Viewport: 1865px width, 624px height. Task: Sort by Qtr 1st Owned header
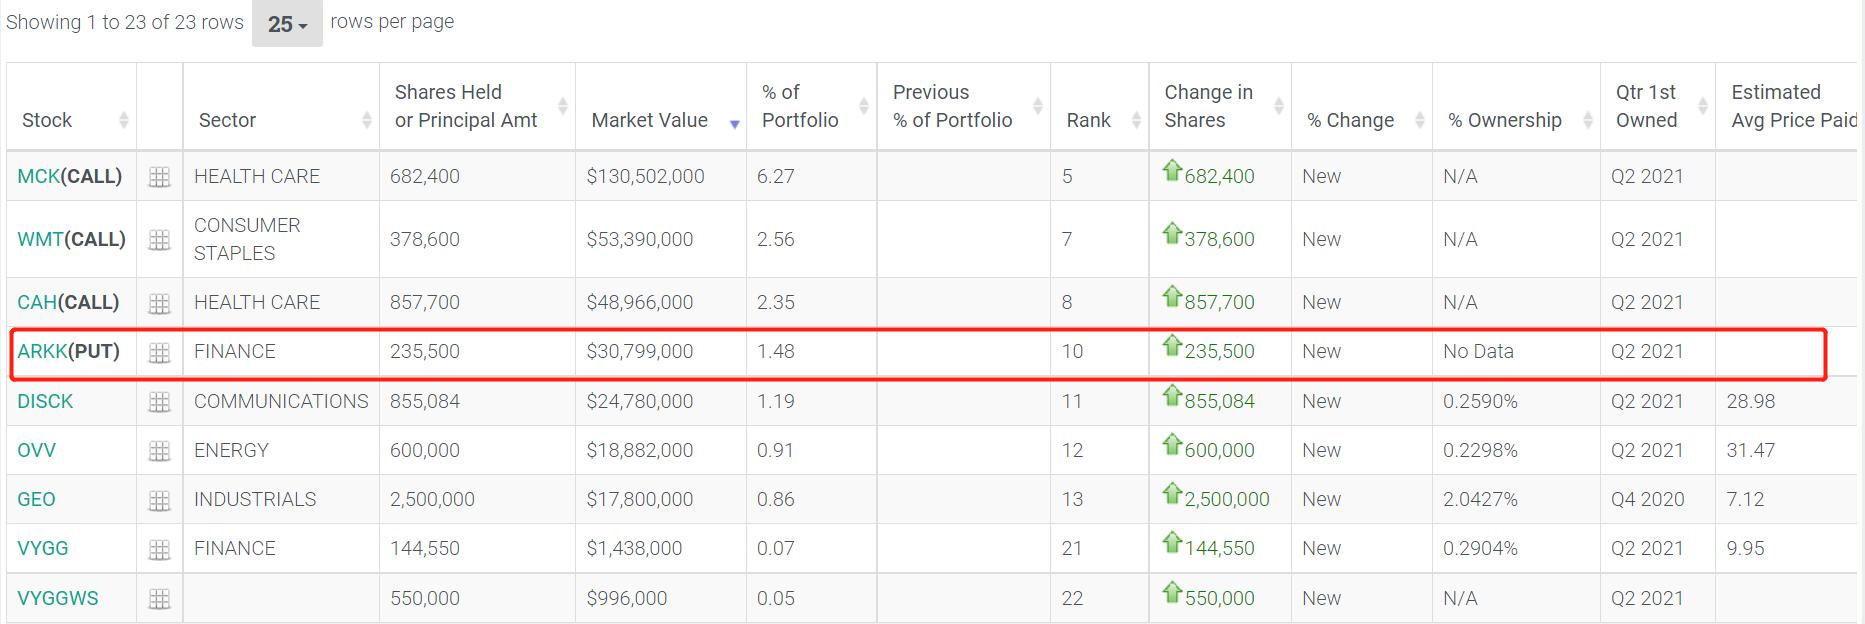coord(1646,106)
